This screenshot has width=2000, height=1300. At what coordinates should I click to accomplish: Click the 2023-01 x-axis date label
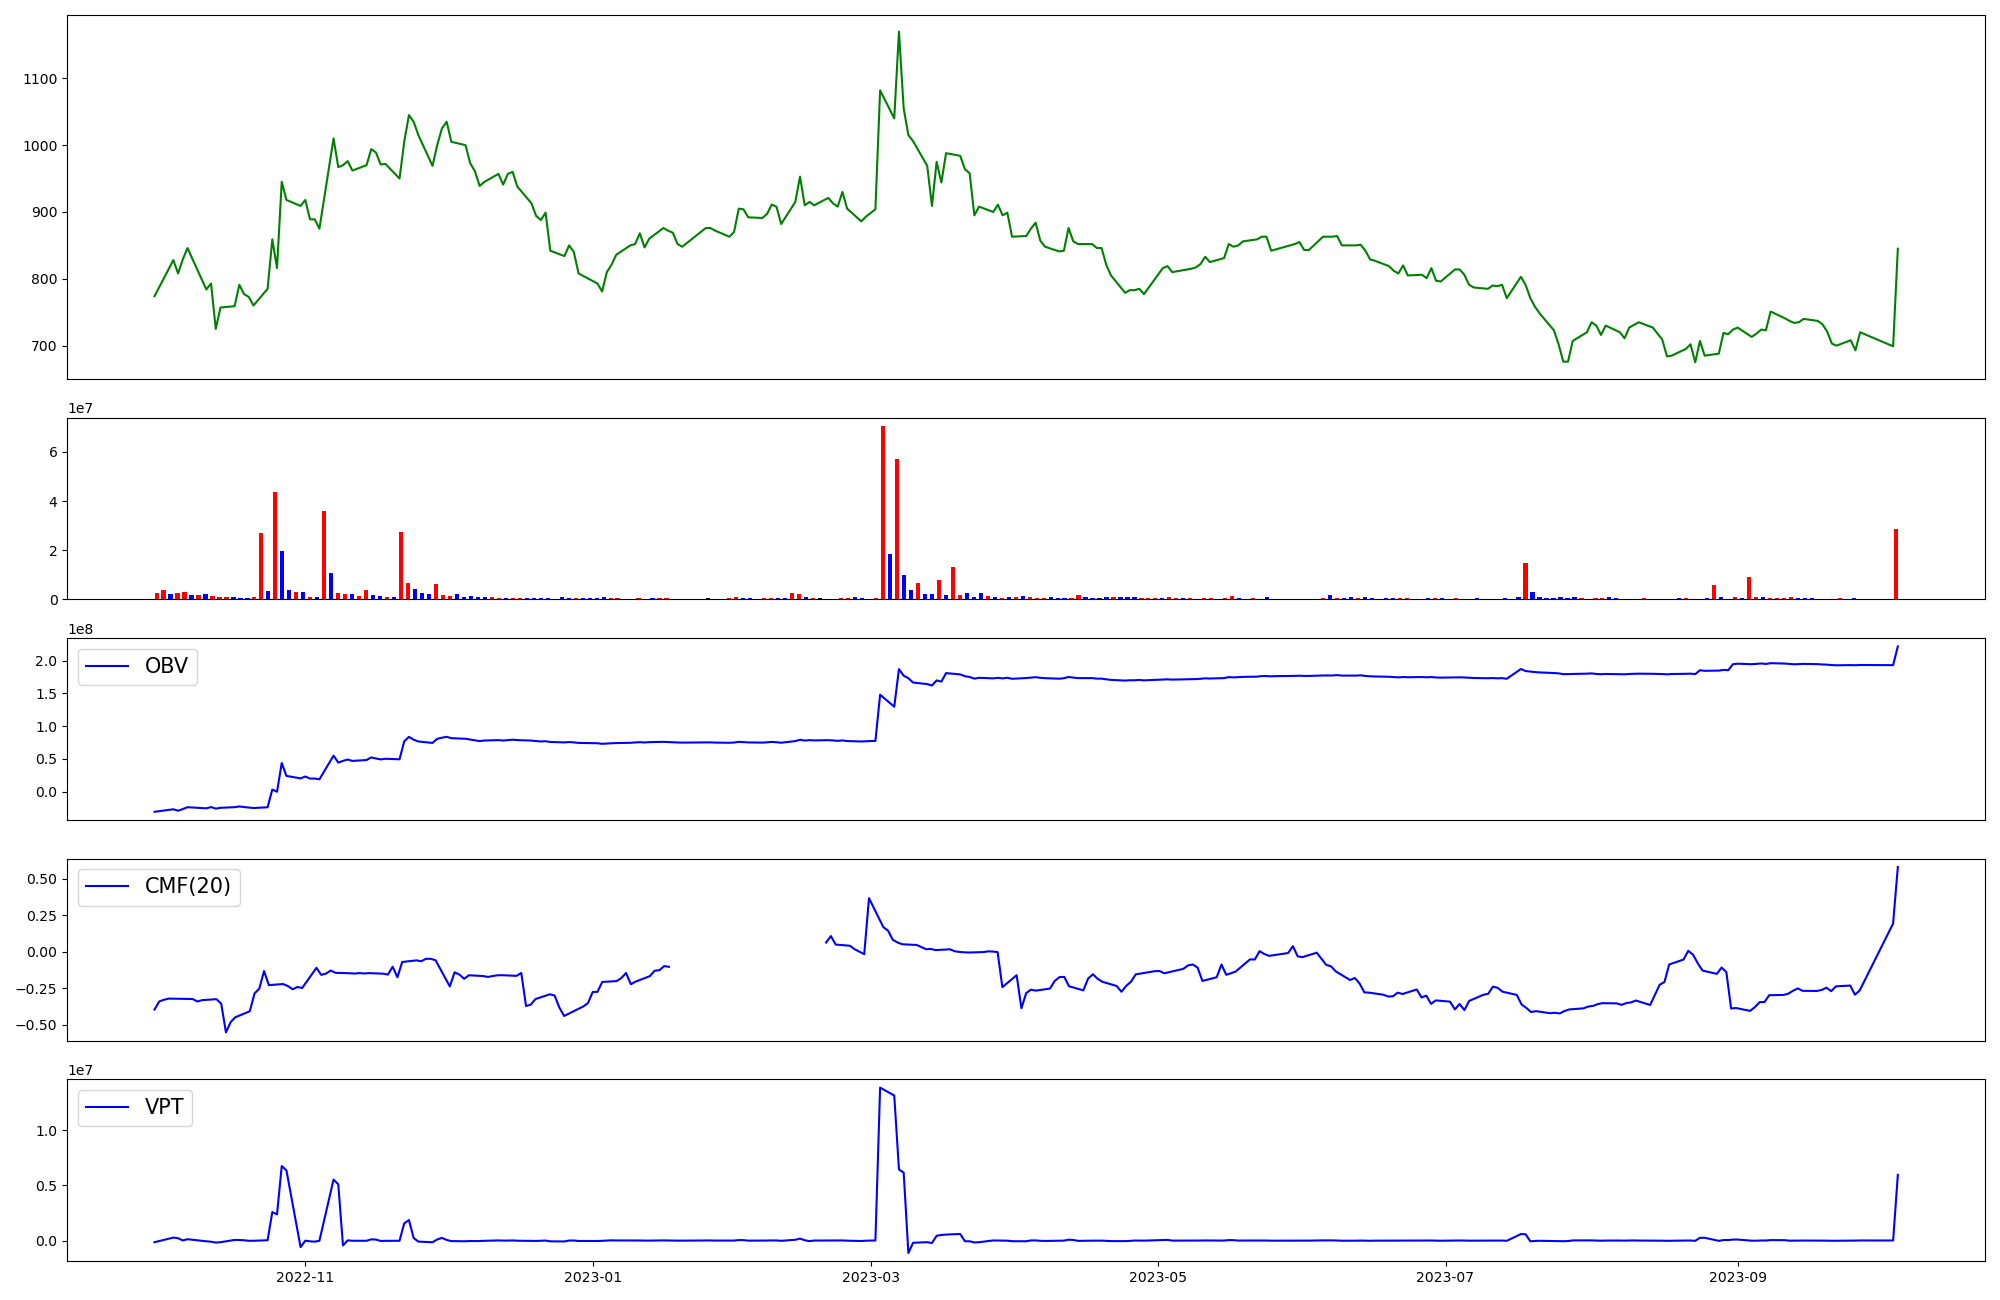click(593, 1277)
